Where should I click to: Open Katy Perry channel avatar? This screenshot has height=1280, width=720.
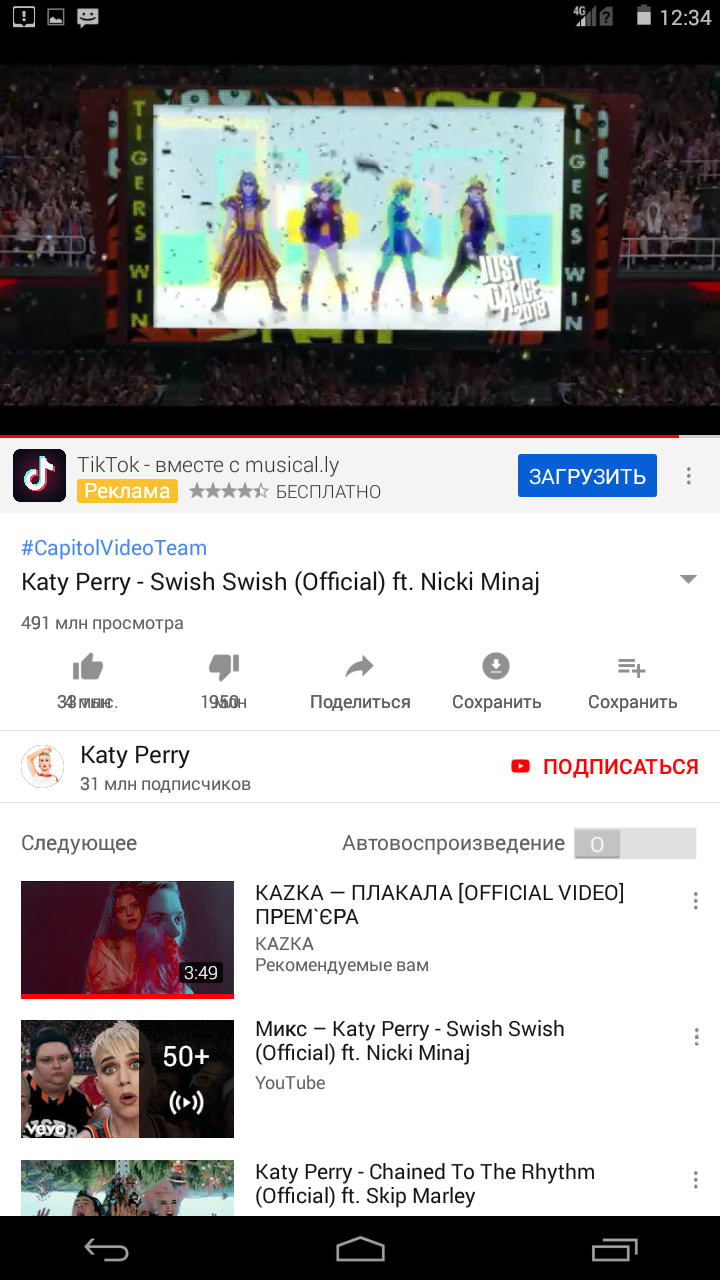tap(43, 767)
